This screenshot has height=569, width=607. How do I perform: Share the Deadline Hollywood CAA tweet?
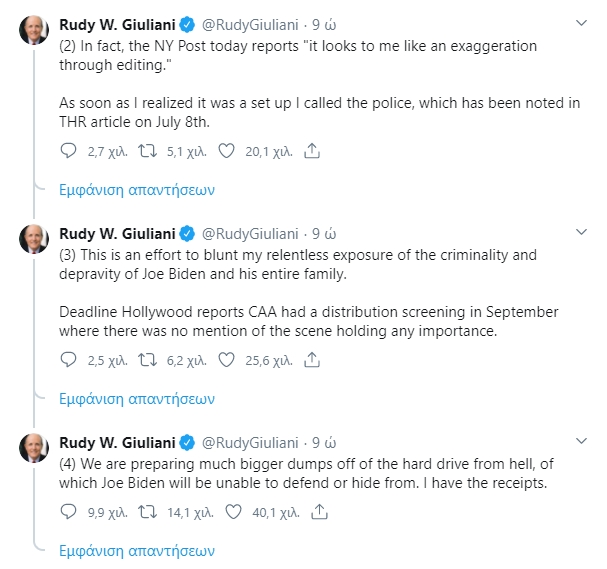311,359
